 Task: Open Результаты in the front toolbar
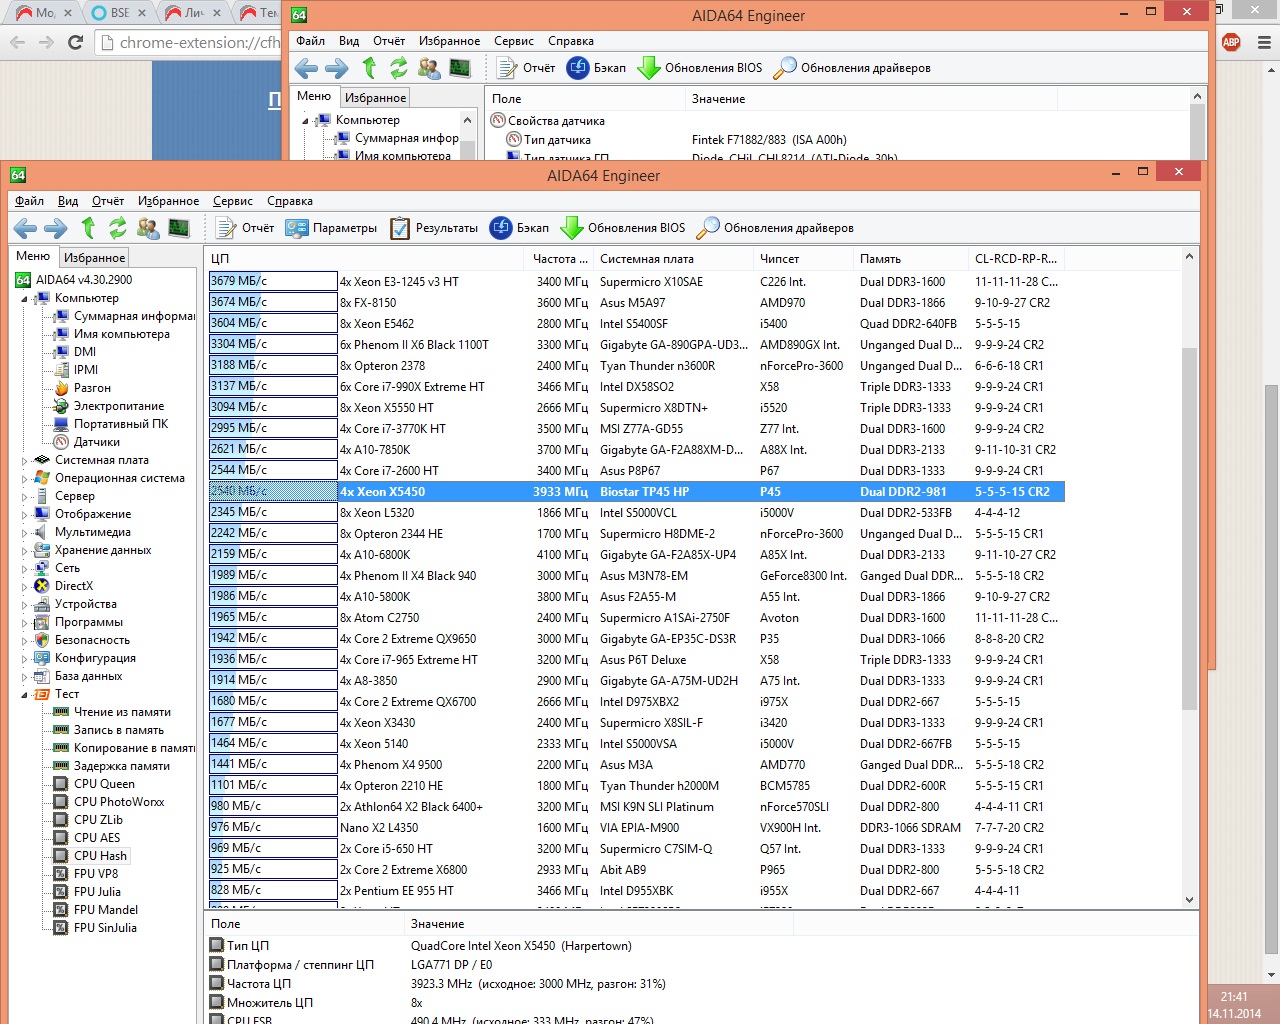click(x=434, y=228)
